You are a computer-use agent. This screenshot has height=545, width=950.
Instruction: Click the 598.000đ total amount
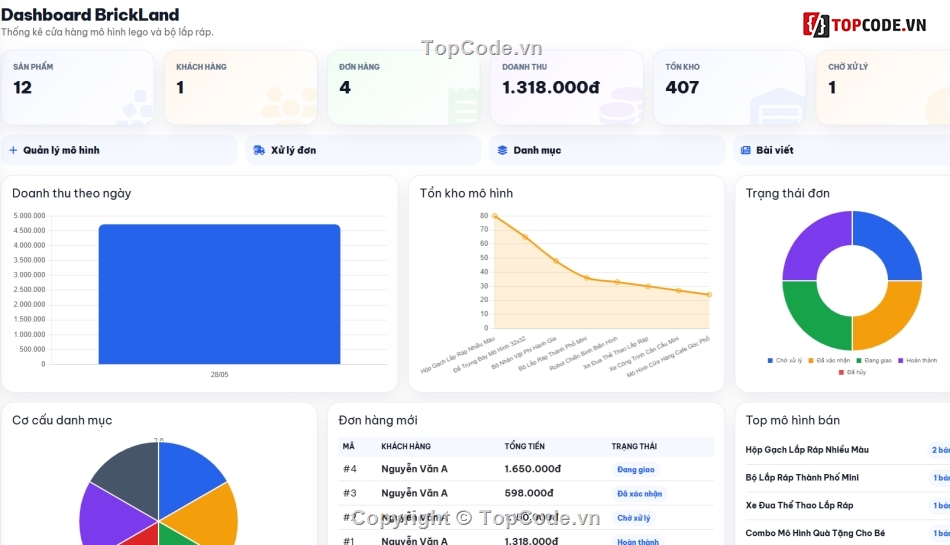coord(529,493)
